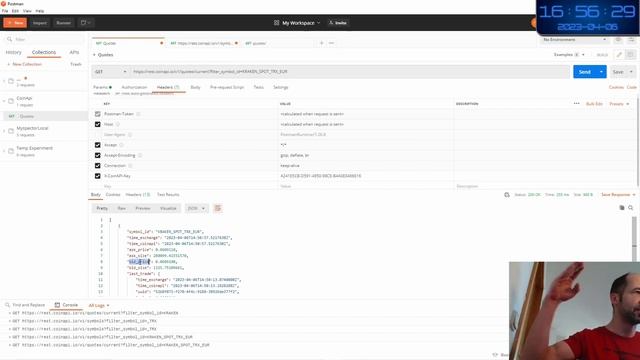Toggle the X-CoinAPI-Key header checkbox
The height and width of the screenshot is (360, 640).
point(98,176)
